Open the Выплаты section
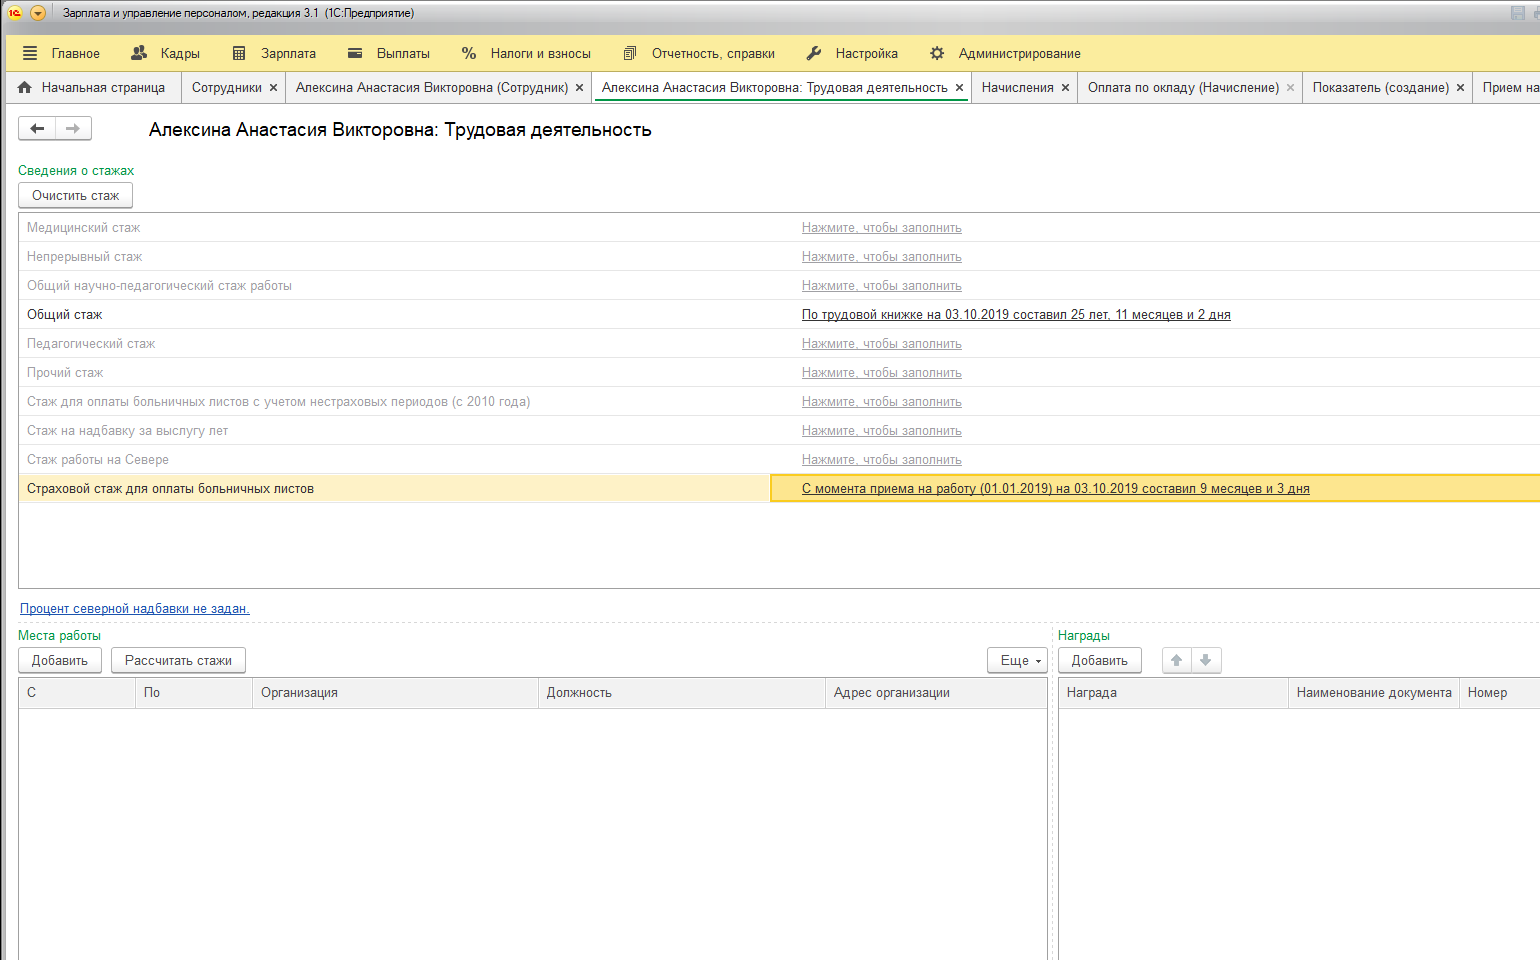 tap(389, 53)
